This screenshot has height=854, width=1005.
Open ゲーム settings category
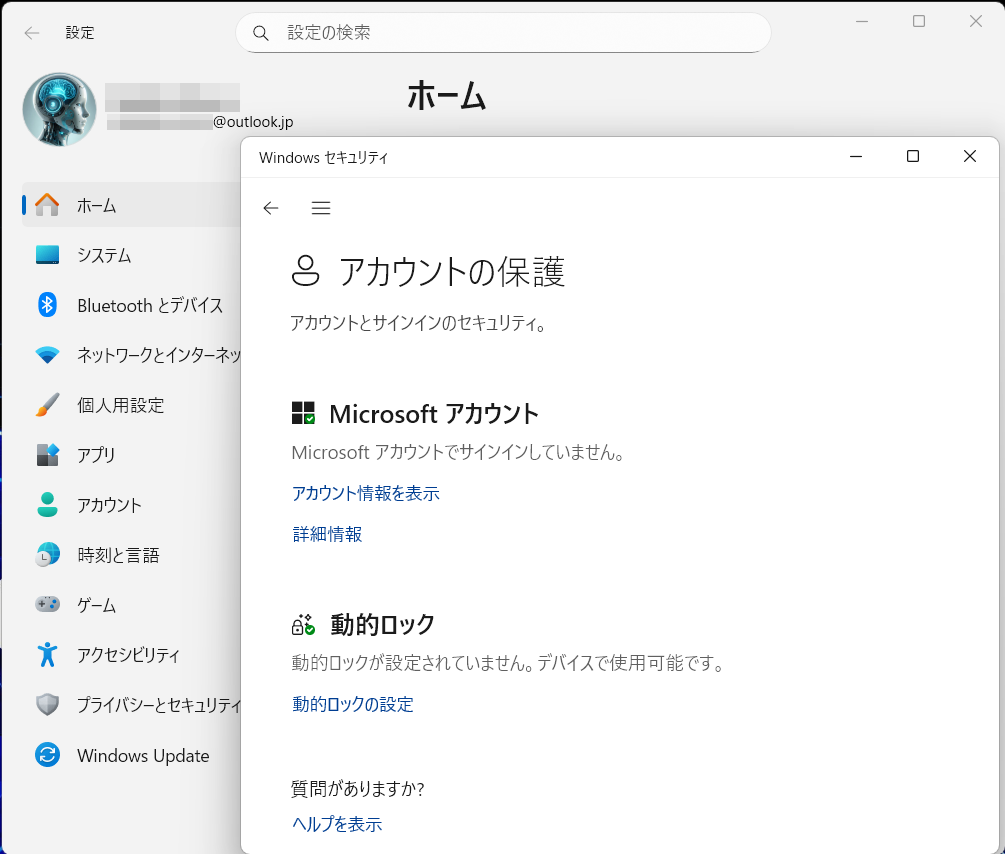pos(97,605)
